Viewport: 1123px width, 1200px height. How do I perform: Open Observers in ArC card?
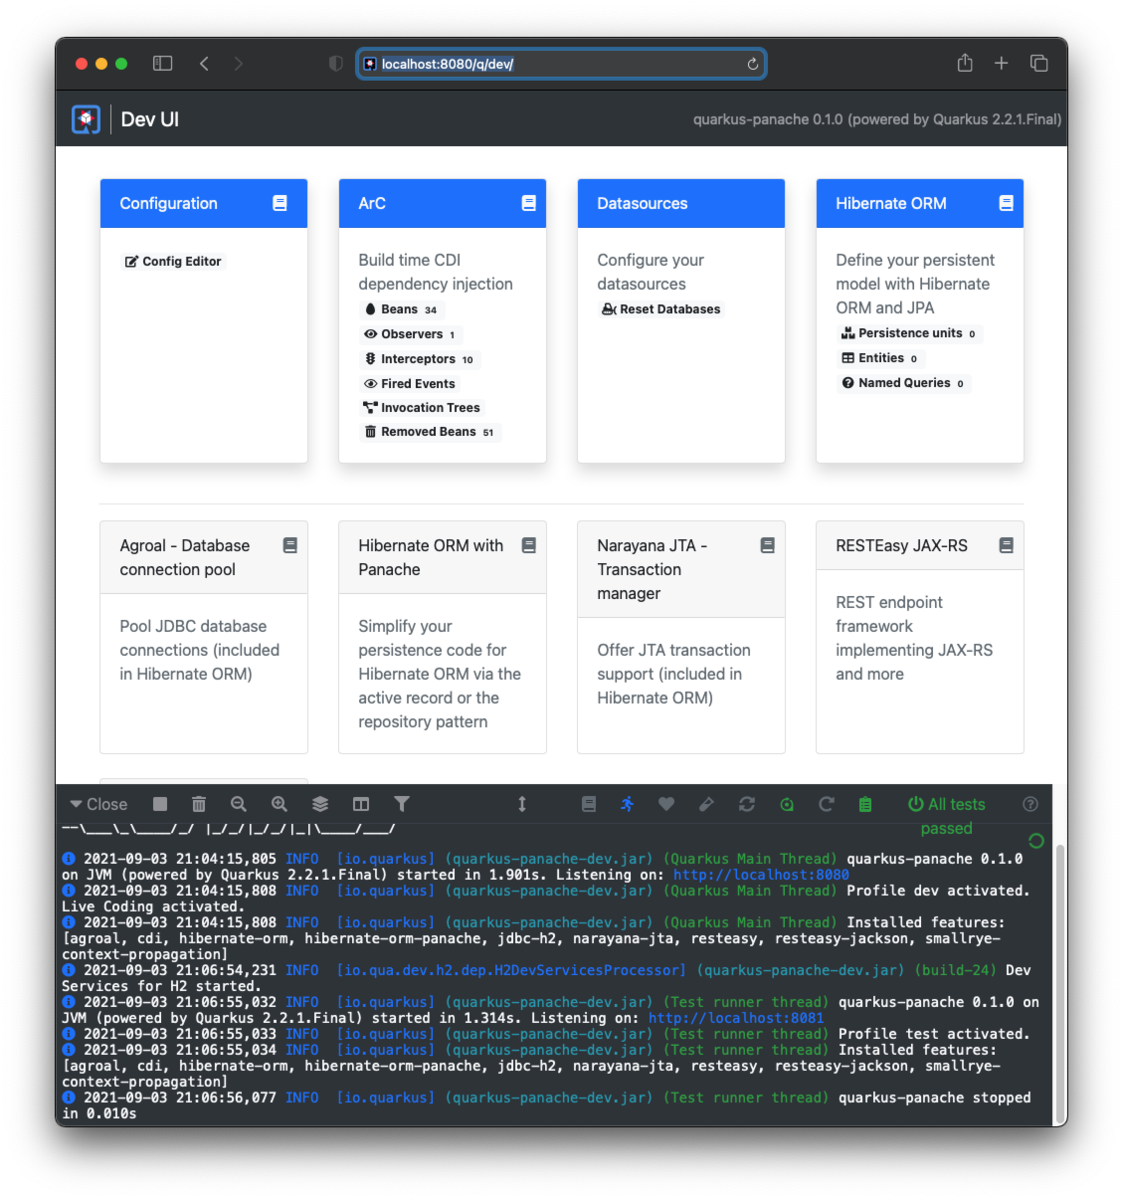click(410, 334)
